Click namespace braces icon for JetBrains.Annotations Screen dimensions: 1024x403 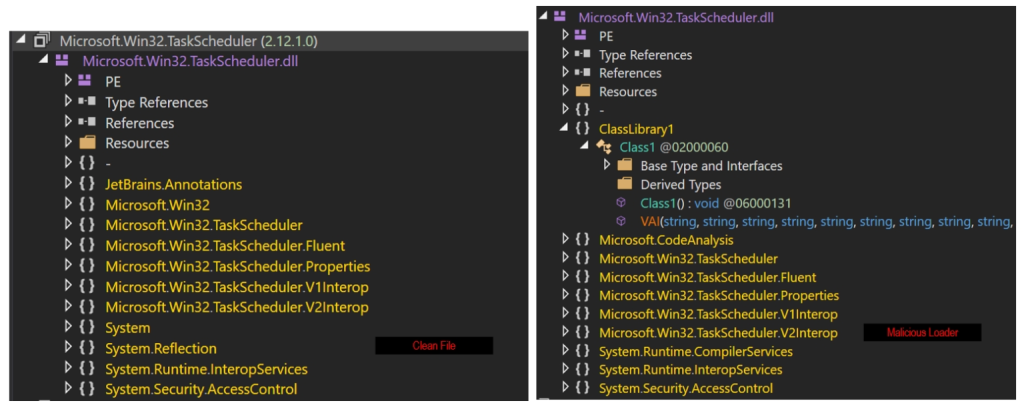[87, 184]
